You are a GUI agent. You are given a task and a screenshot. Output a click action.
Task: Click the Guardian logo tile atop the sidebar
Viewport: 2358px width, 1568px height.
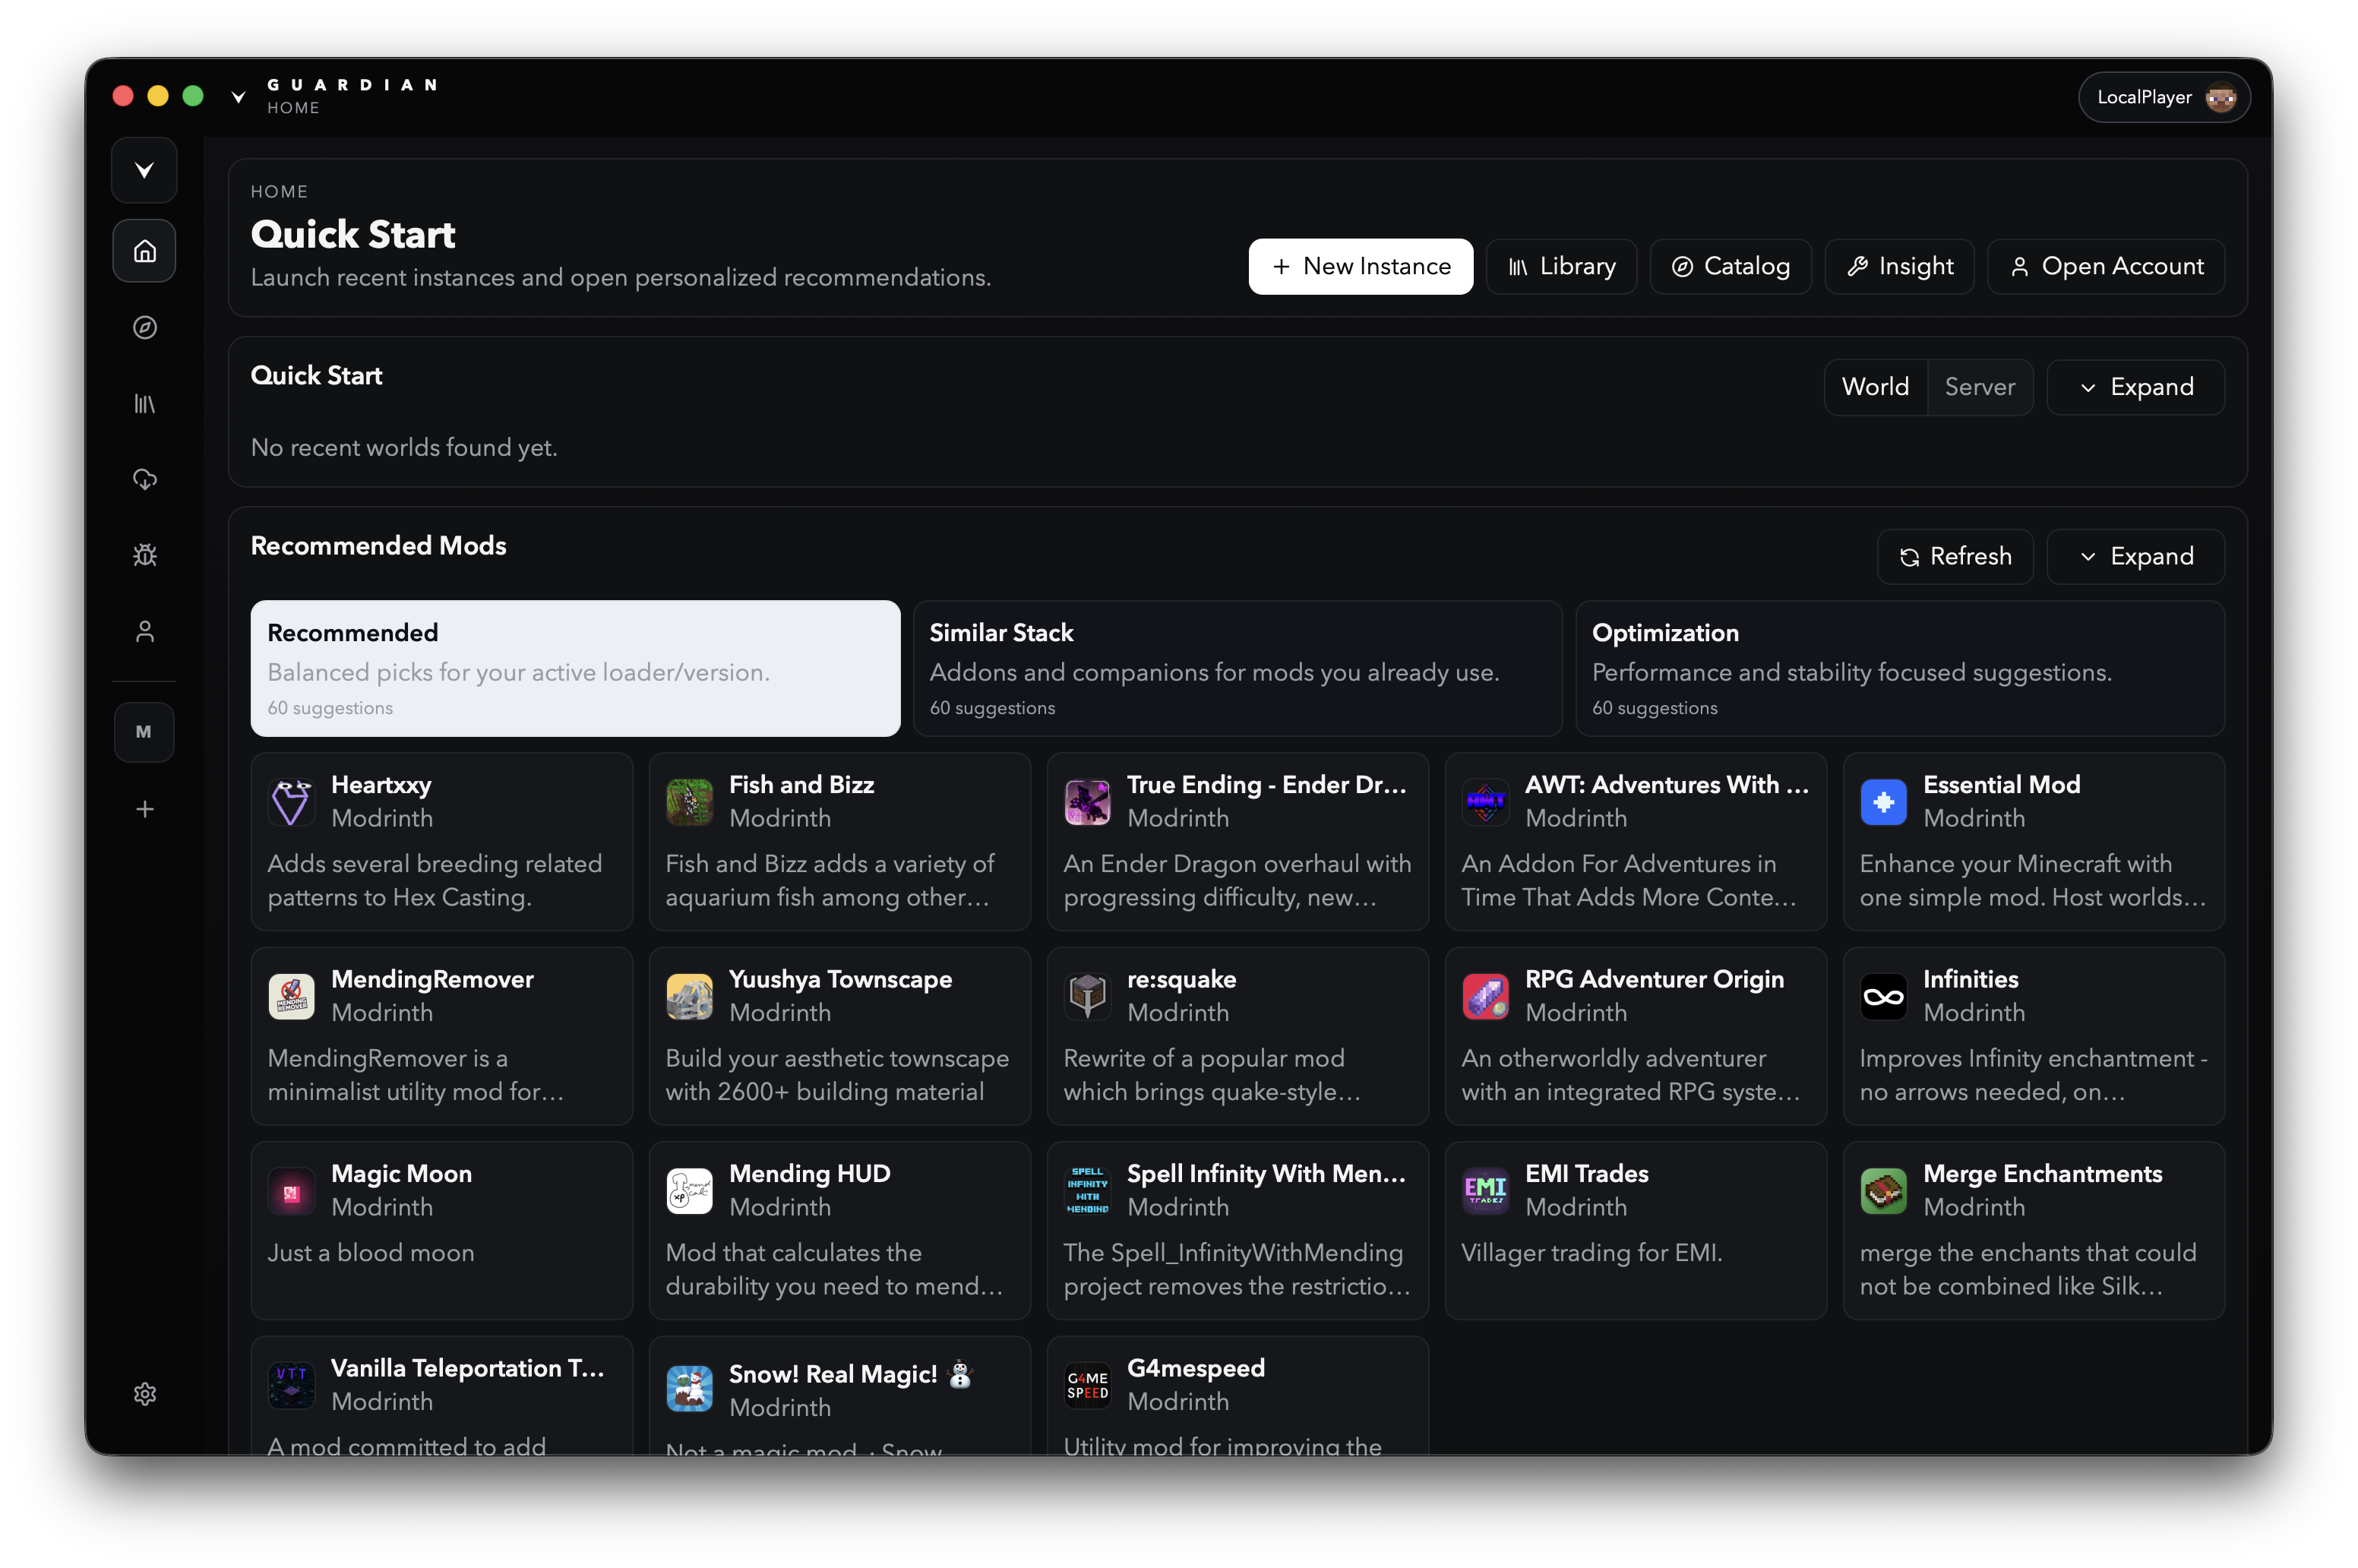(x=145, y=170)
